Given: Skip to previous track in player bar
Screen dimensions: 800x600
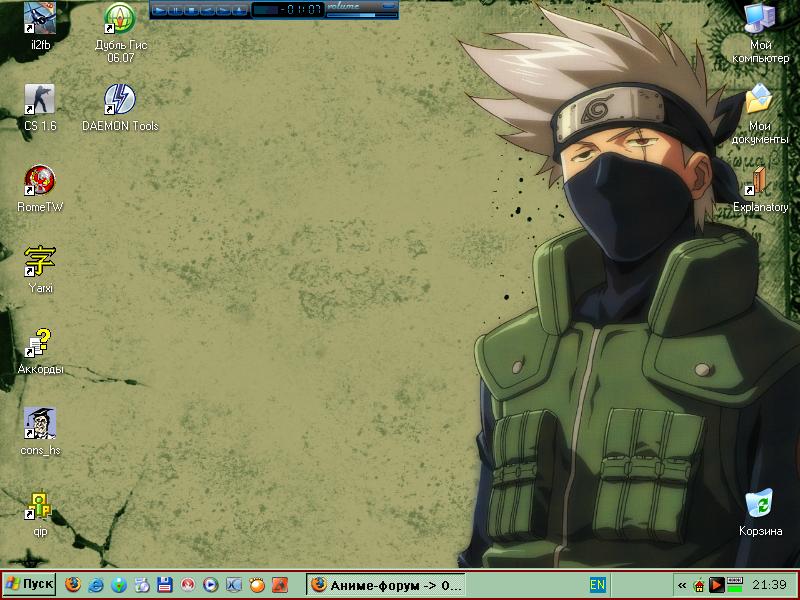Looking at the screenshot, I should click(x=208, y=10).
